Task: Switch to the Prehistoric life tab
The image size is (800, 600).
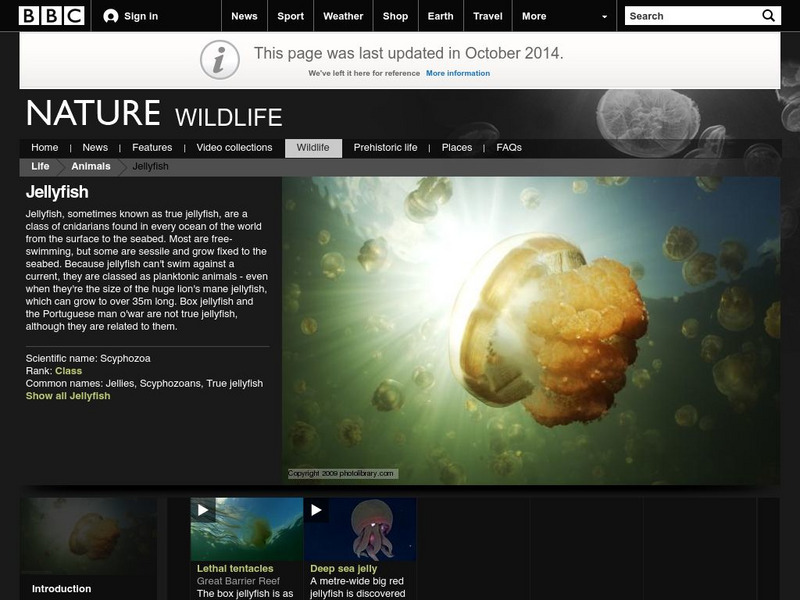Action: [388, 146]
